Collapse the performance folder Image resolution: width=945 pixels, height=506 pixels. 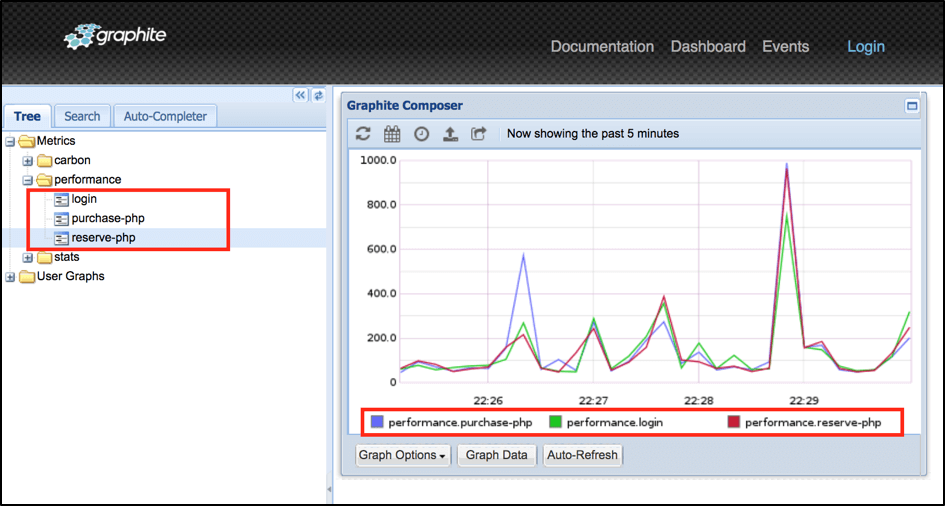pyautogui.click(x=27, y=180)
